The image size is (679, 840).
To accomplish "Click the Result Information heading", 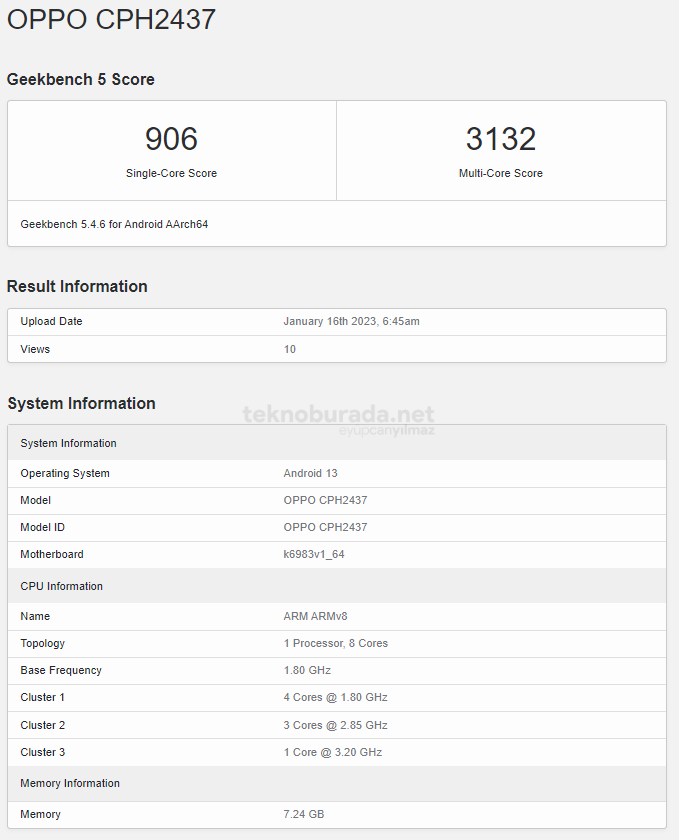I will click(x=77, y=286).
